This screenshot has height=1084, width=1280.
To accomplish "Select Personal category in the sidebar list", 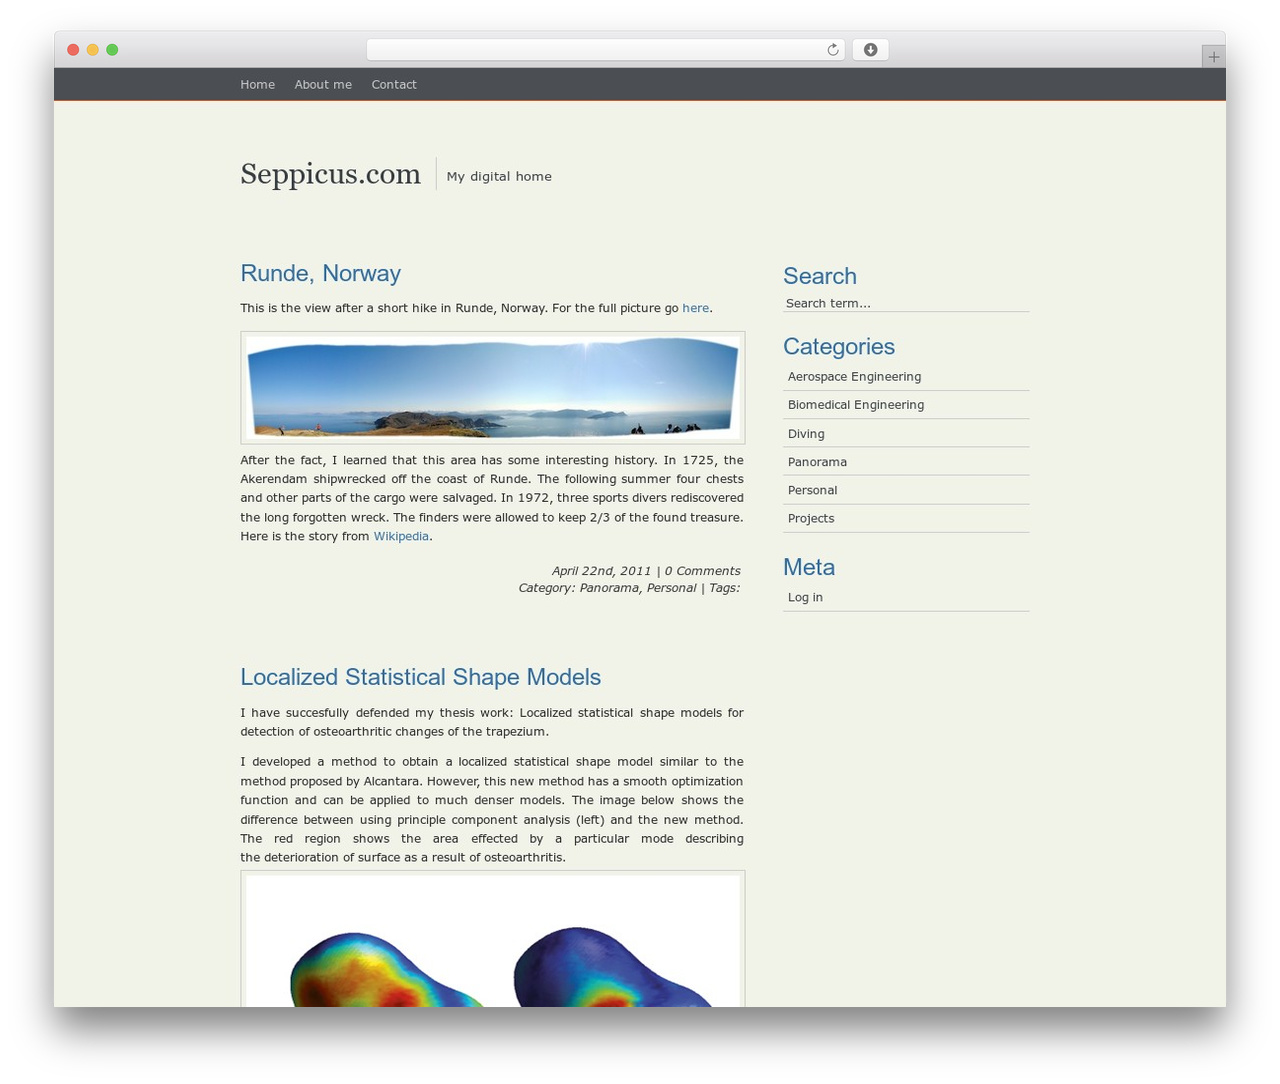I will pos(812,490).
